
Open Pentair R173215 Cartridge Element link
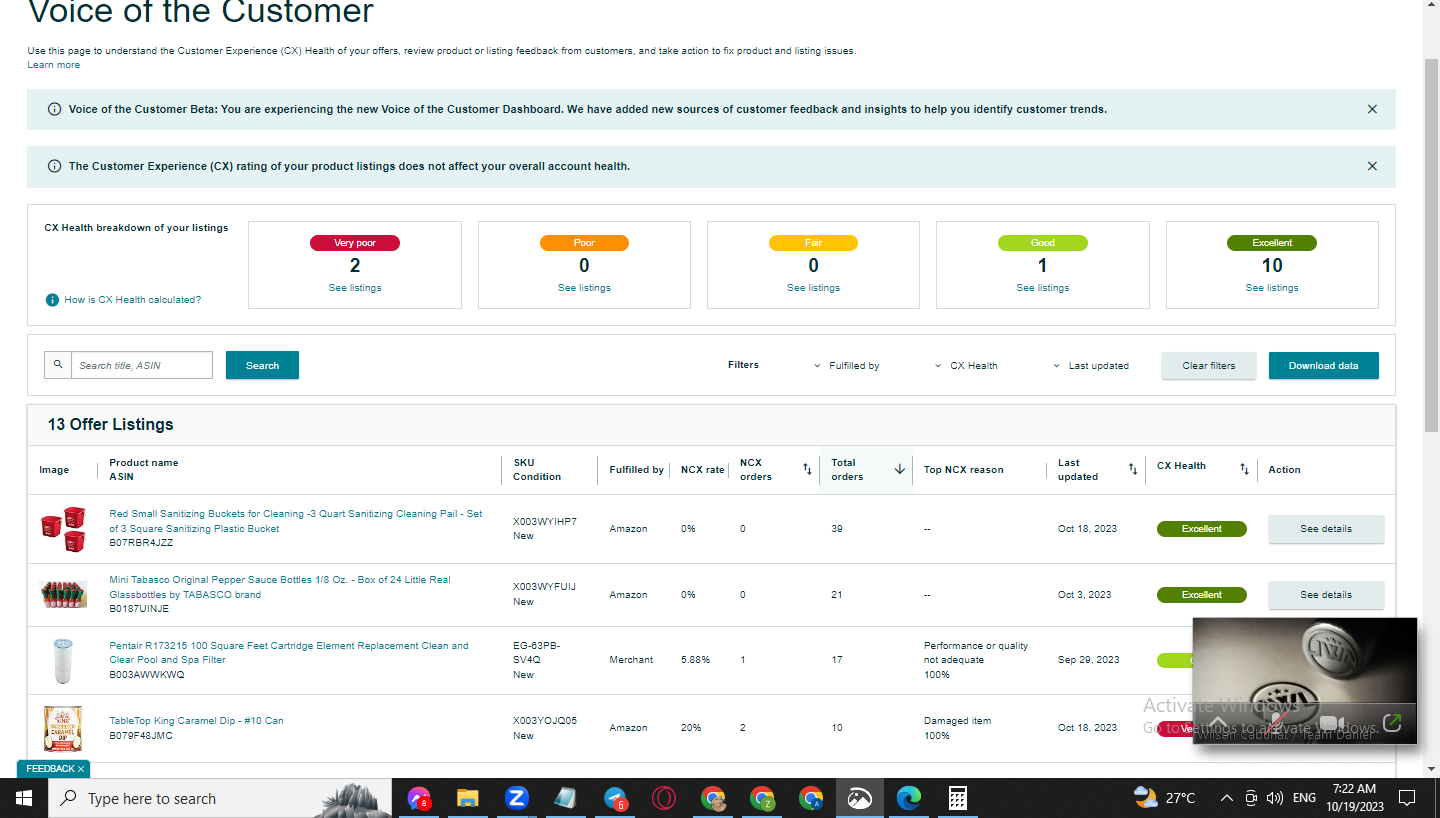point(289,653)
